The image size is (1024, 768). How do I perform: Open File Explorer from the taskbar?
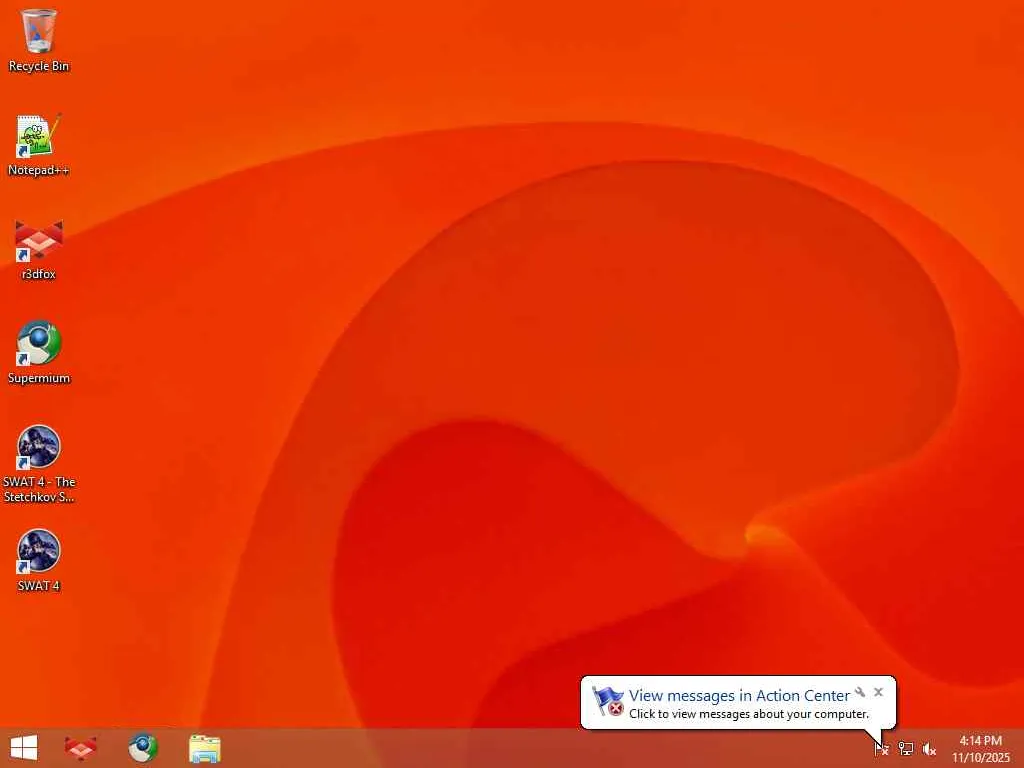pyautogui.click(x=204, y=748)
